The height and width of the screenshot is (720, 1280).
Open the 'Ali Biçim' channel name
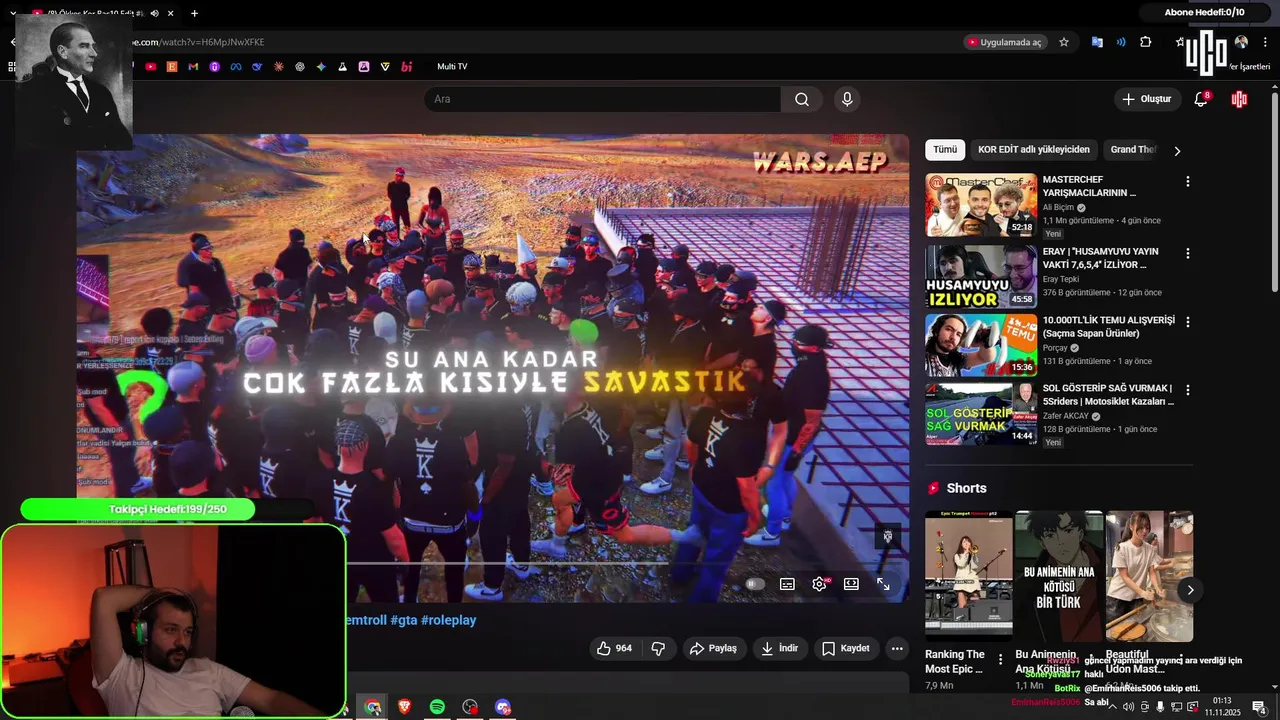coord(1058,207)
